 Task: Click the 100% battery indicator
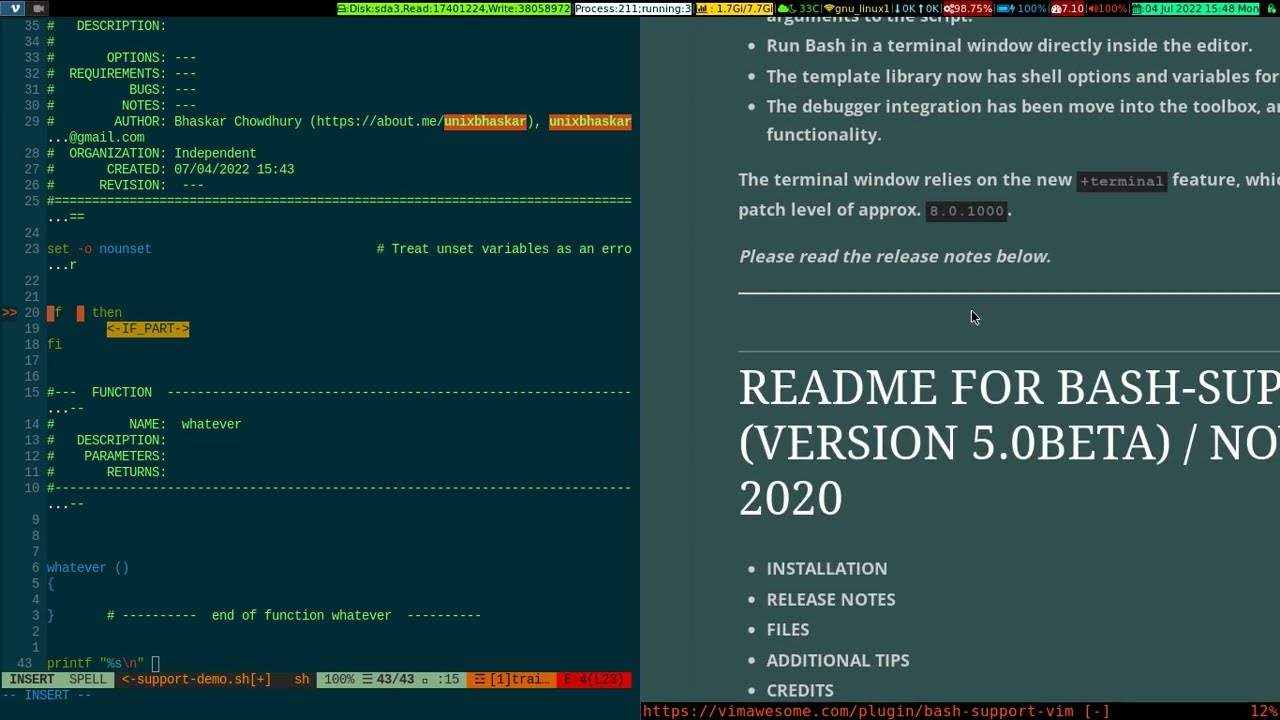[1021, 8]
